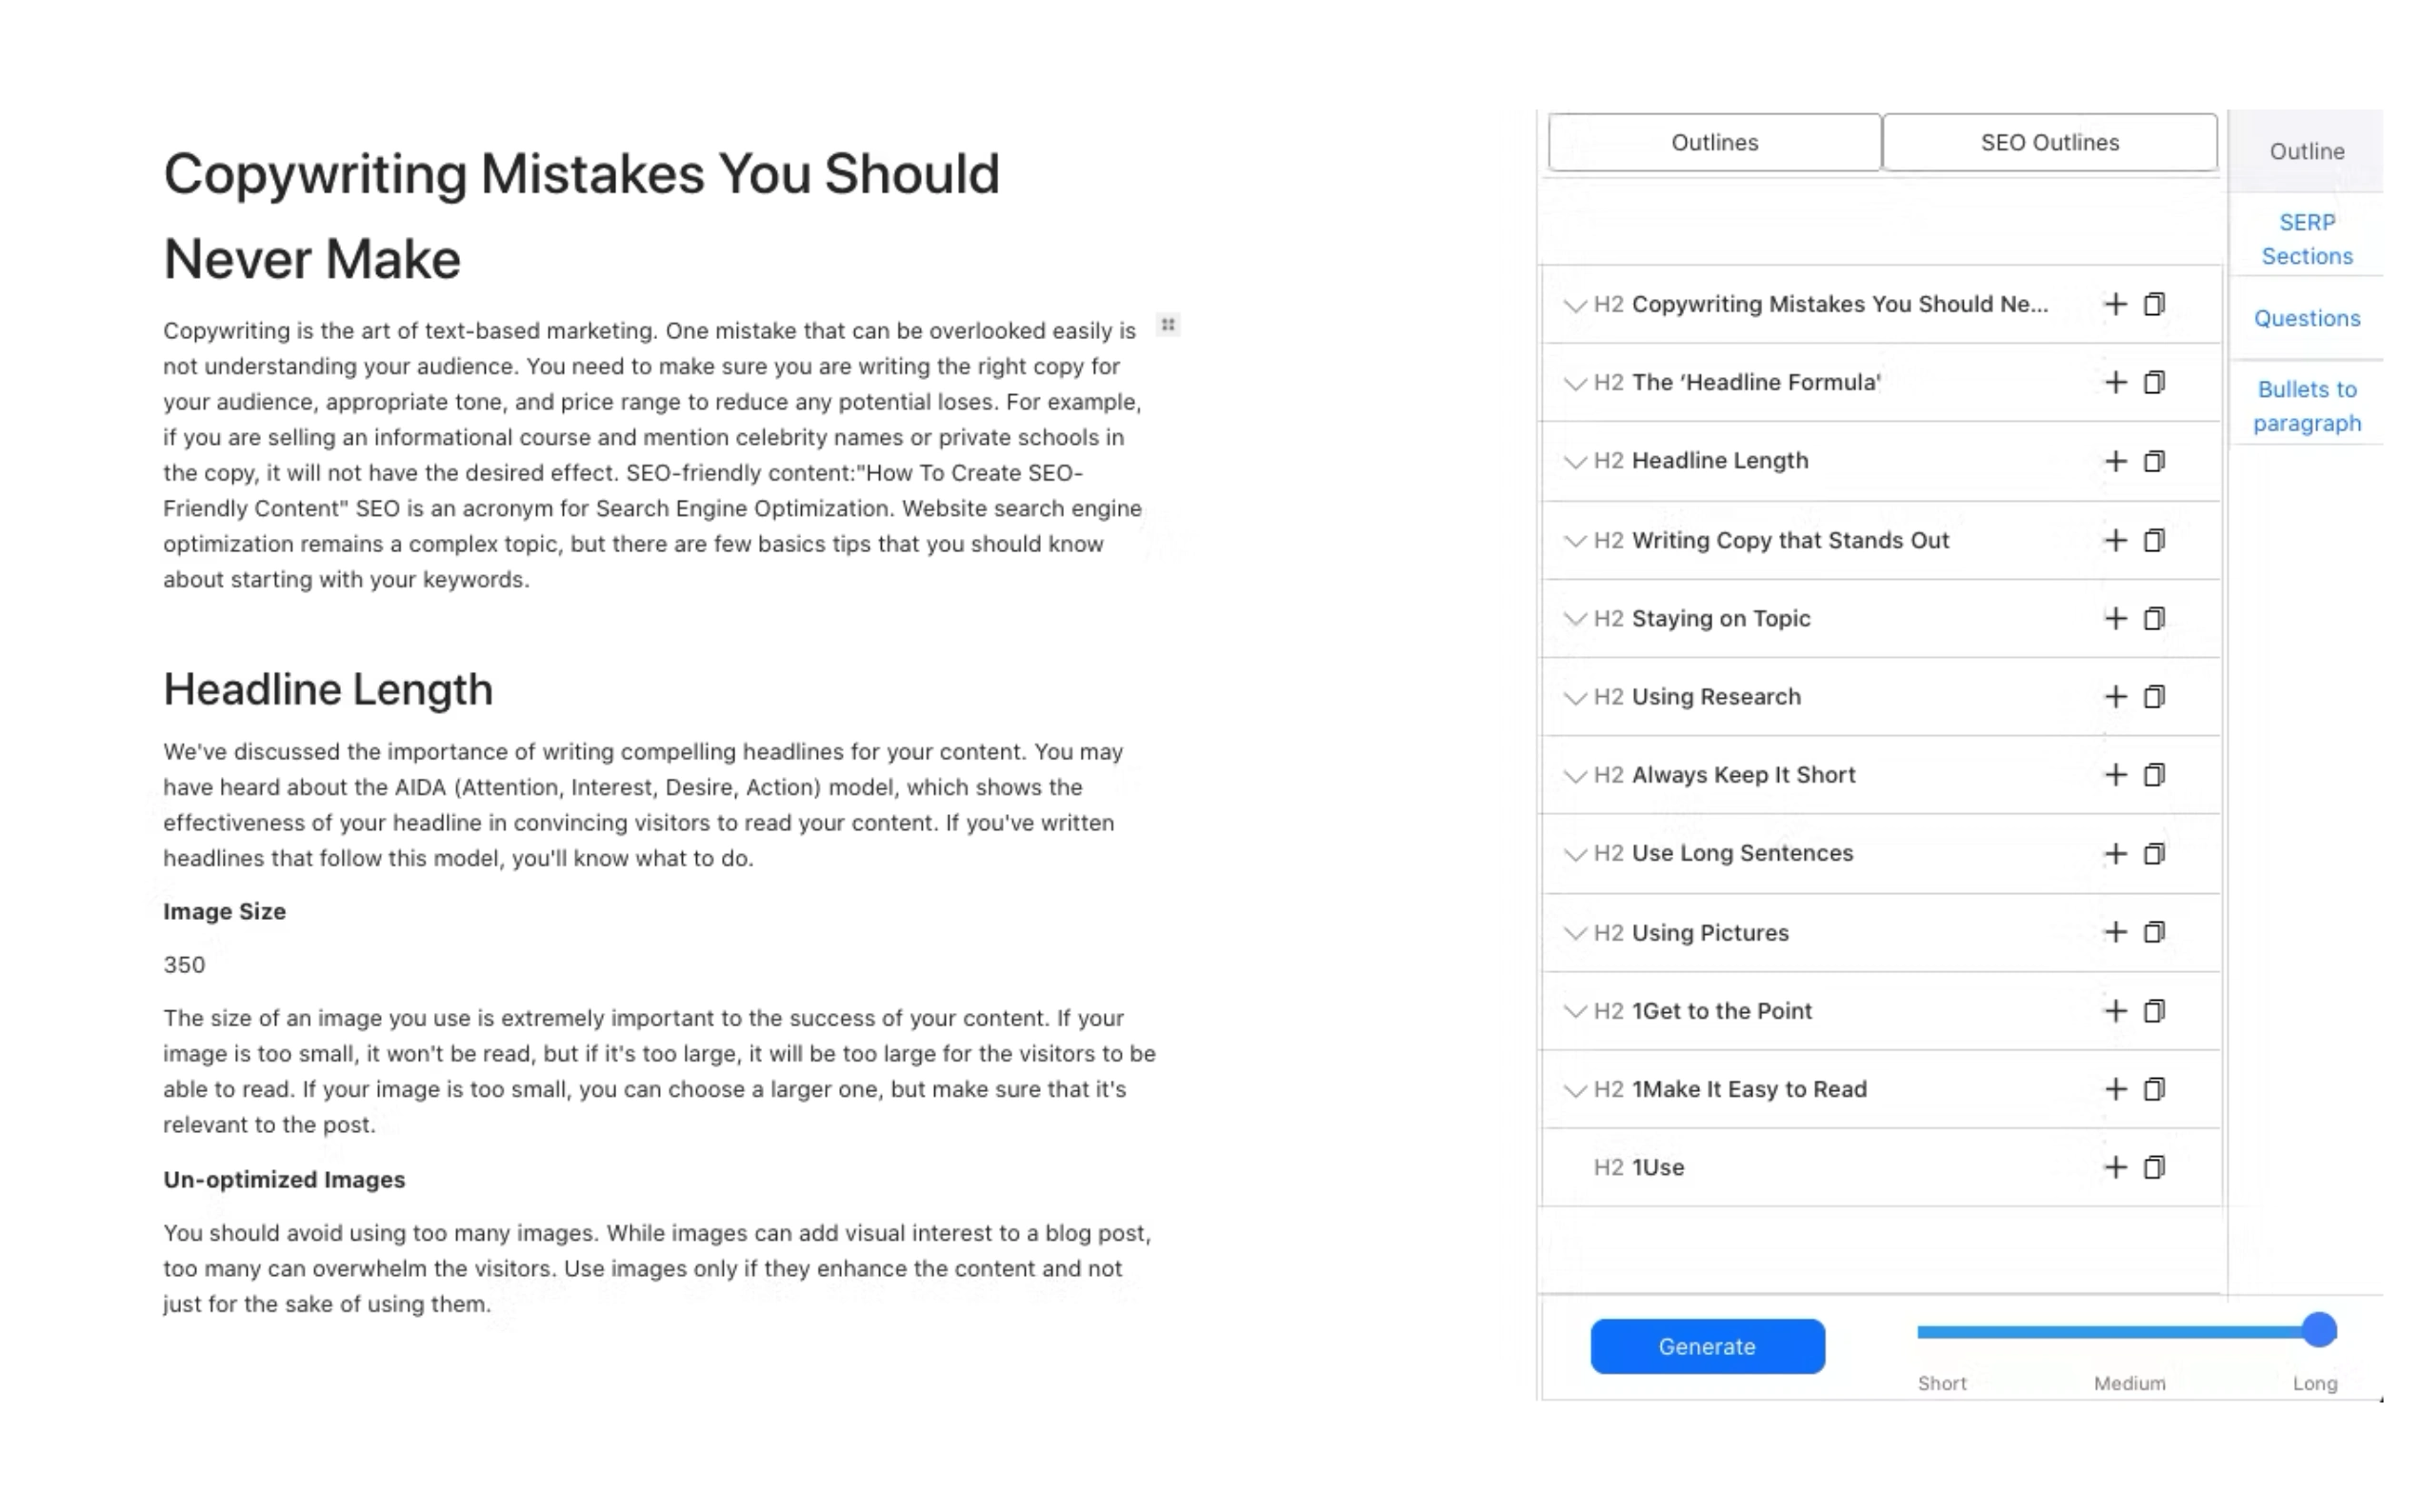Expand the '1Get to the Point' chevron
The height and width of the screenshot is (1512, 2419).
[x=1574, y=1011]
